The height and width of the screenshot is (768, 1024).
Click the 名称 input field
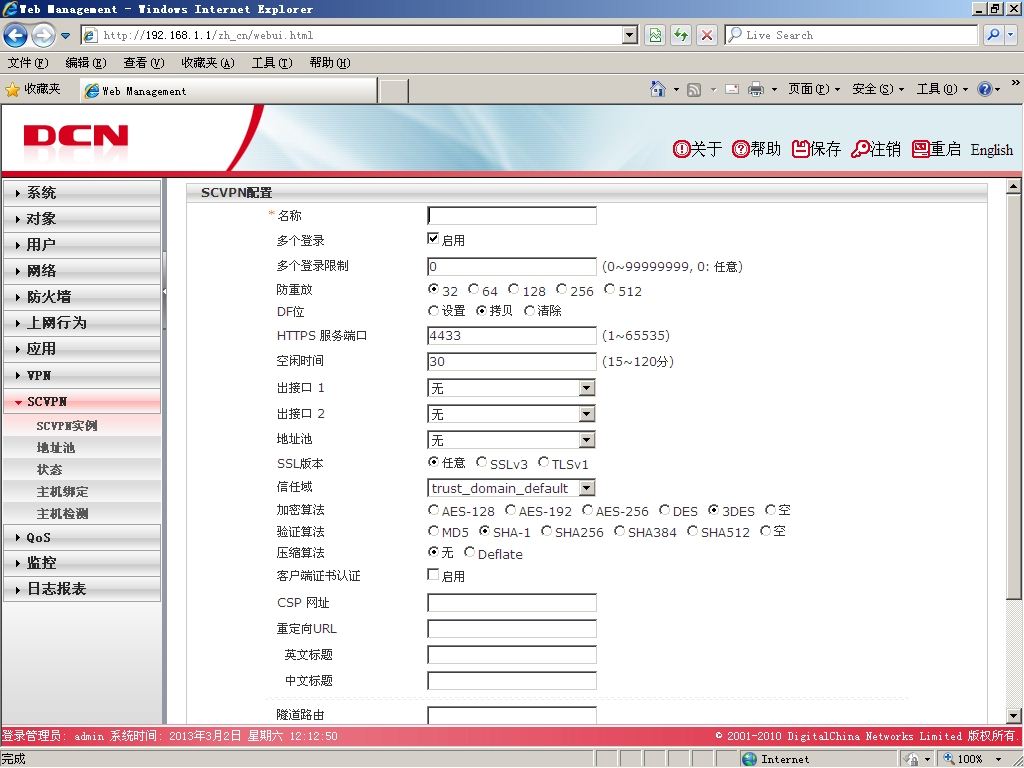point(512,216)
